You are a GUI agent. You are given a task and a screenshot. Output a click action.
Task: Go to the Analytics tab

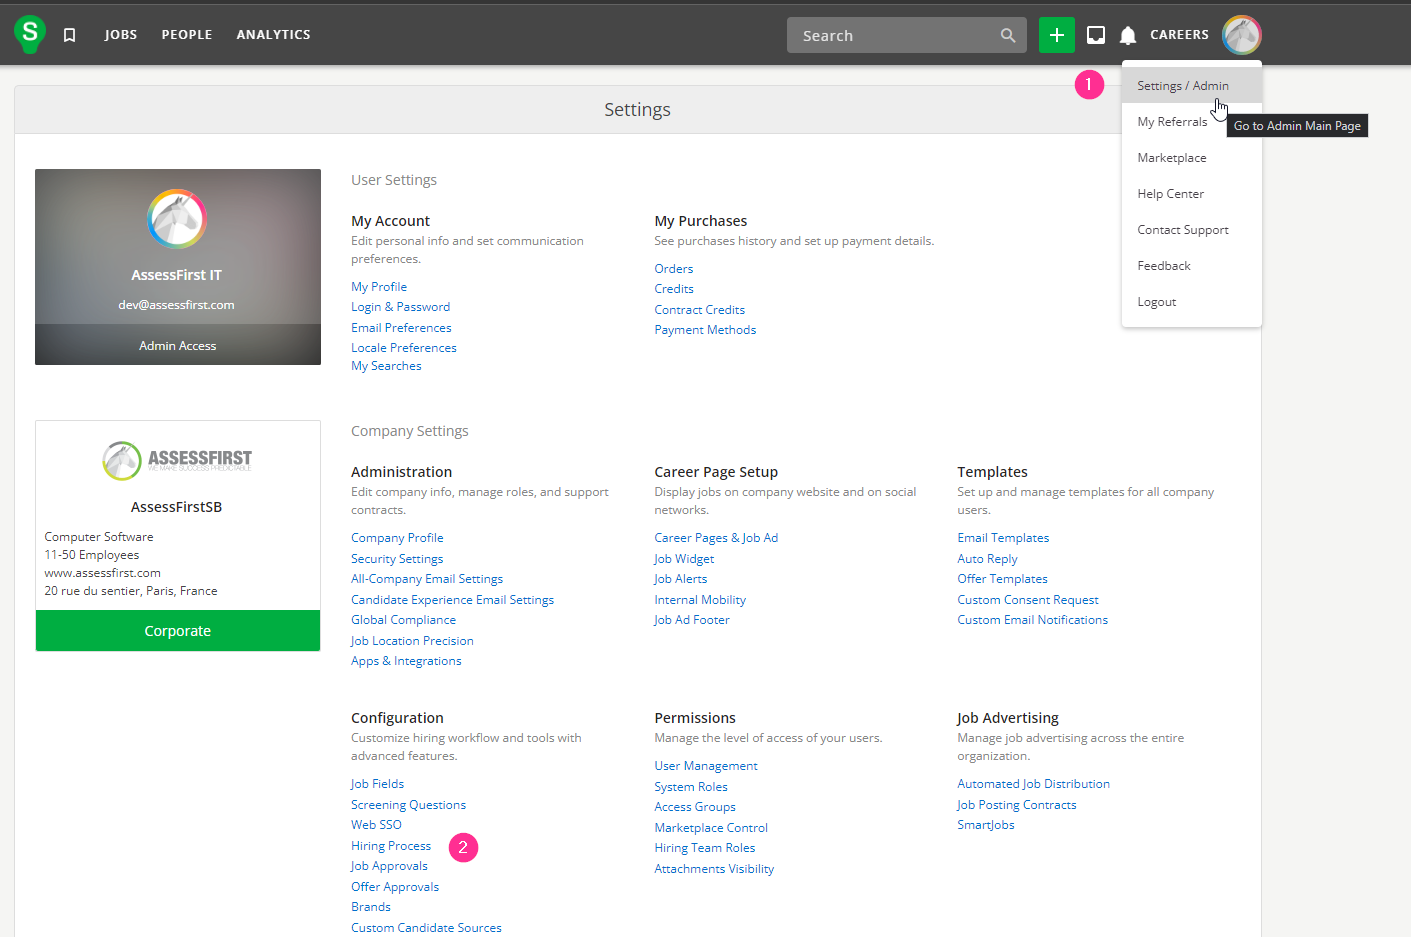pyautogui.click(x=273, y=35)
